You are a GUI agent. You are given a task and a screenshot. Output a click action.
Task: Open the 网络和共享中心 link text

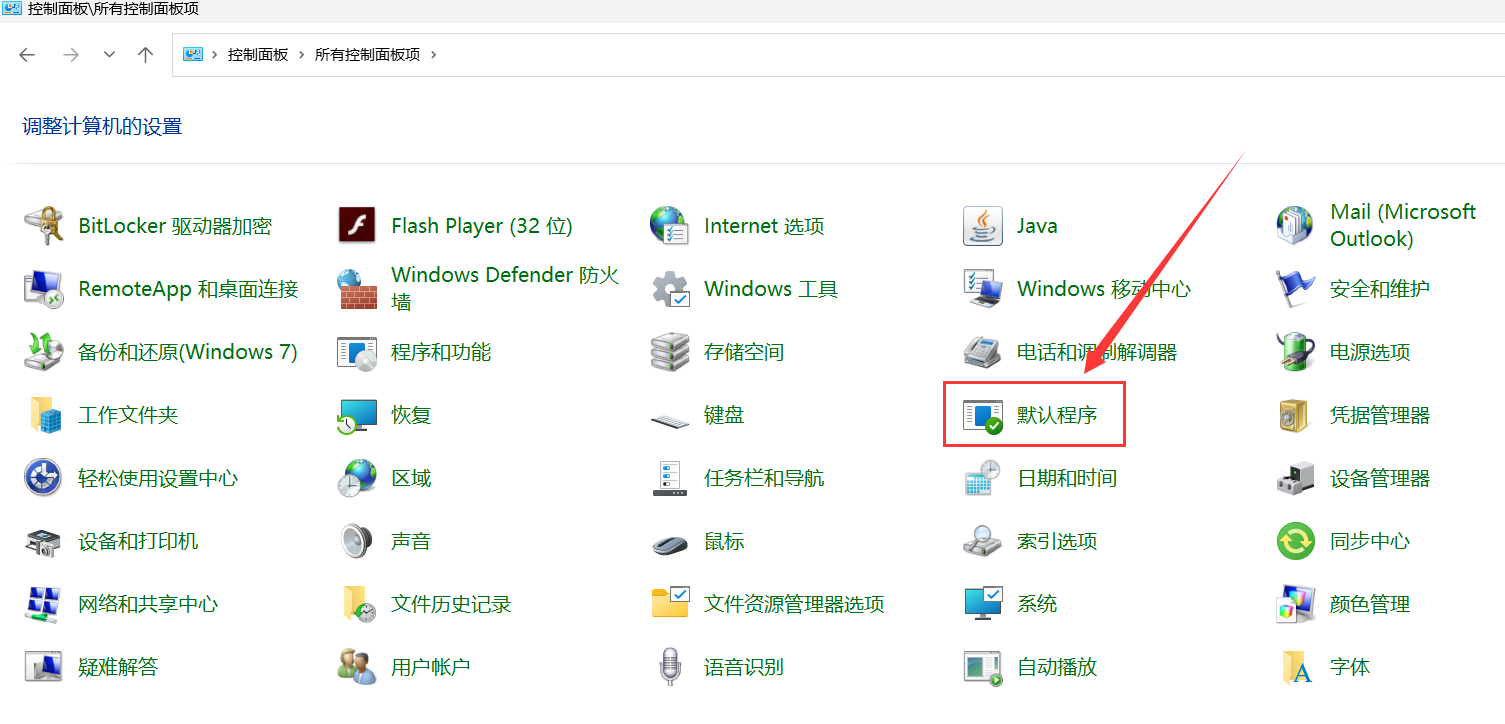(148, 604)
